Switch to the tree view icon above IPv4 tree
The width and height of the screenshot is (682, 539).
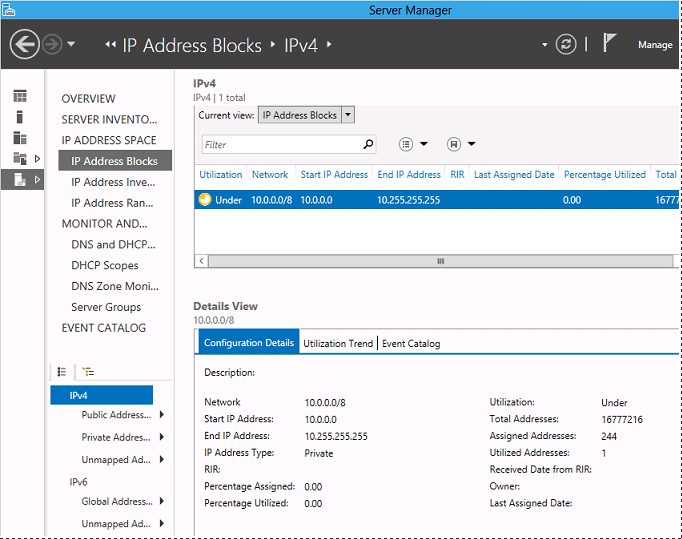point(87,371)
